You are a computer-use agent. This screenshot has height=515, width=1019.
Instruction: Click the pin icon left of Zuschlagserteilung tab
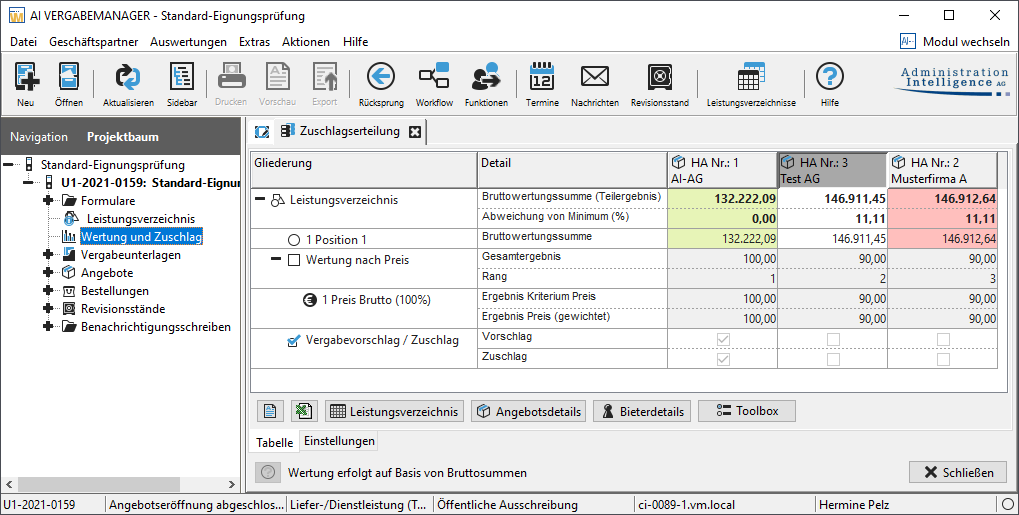(262, 132)
